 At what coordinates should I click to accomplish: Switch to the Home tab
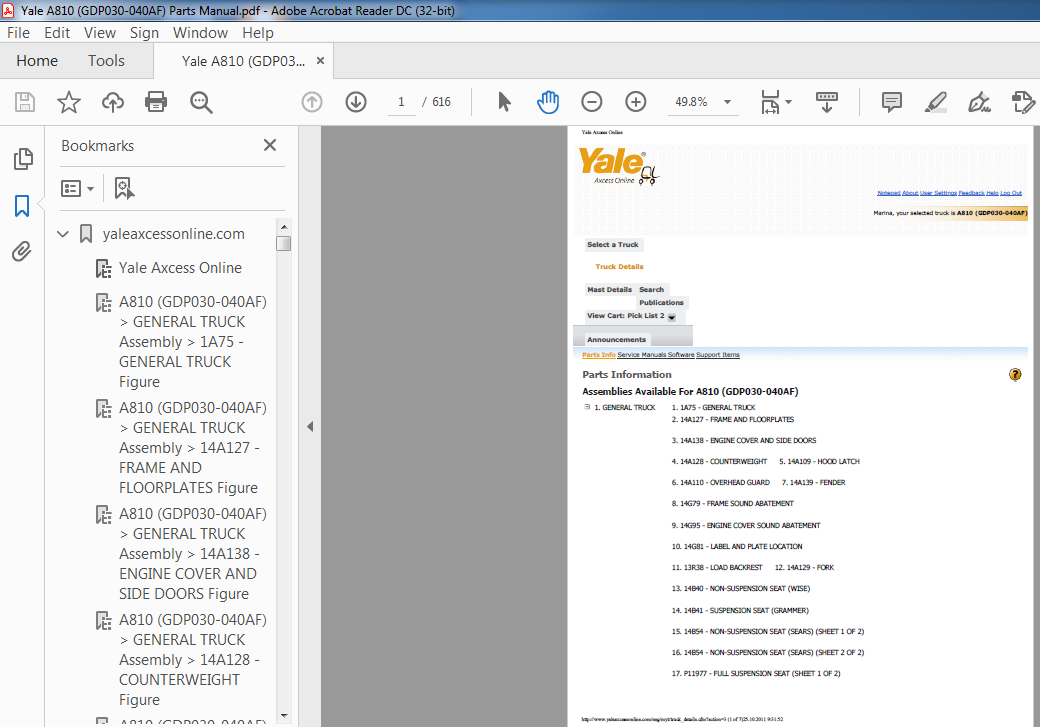[37, 61]
